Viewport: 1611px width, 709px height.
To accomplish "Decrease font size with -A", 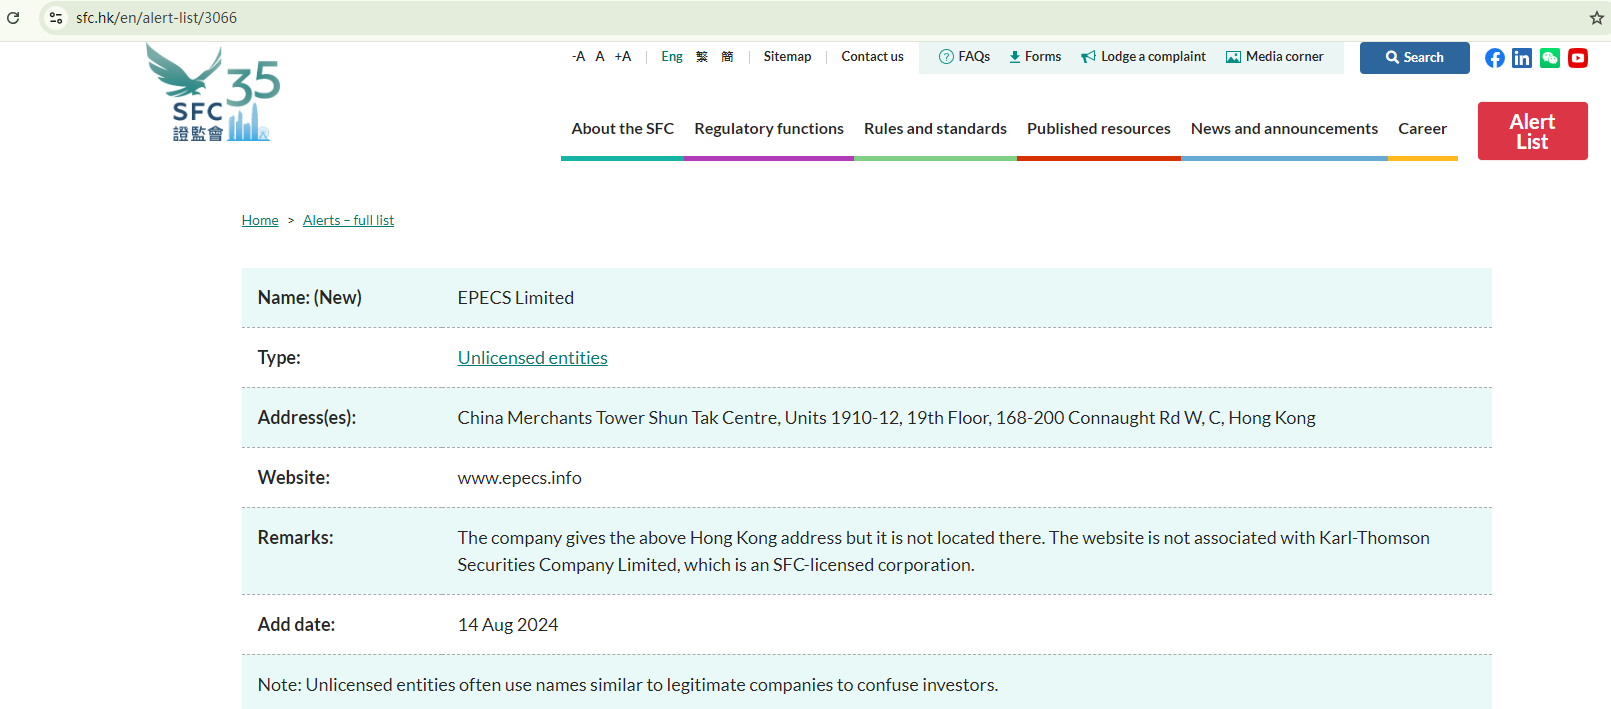I will tap(578, 57).
